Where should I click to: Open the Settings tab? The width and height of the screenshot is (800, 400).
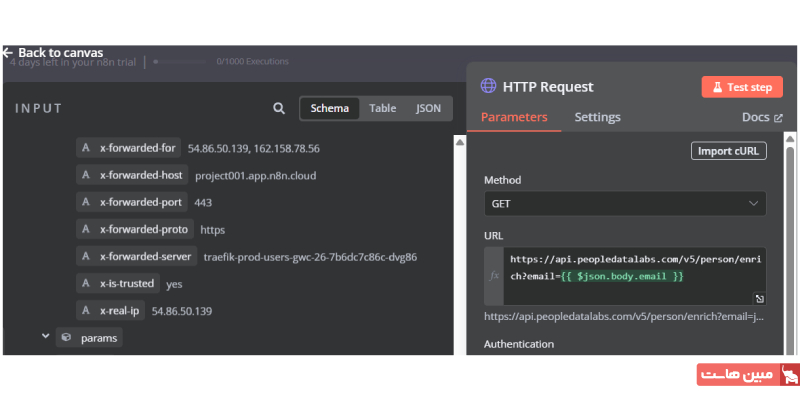pyautogui.click(x=597, y=117)
